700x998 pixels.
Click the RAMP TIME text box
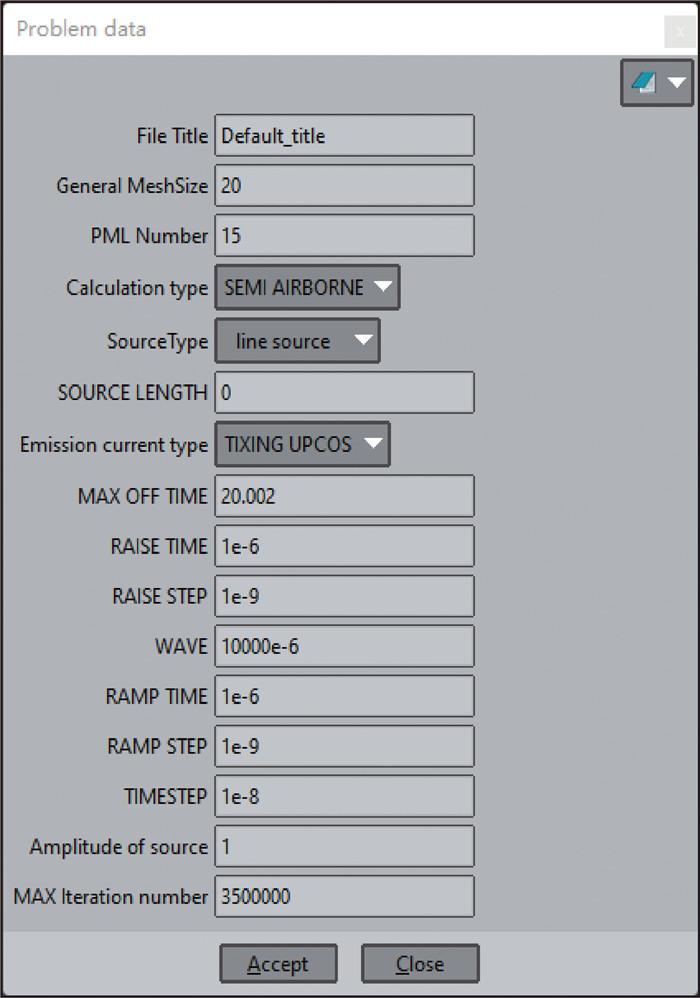[x=344, y=696]
